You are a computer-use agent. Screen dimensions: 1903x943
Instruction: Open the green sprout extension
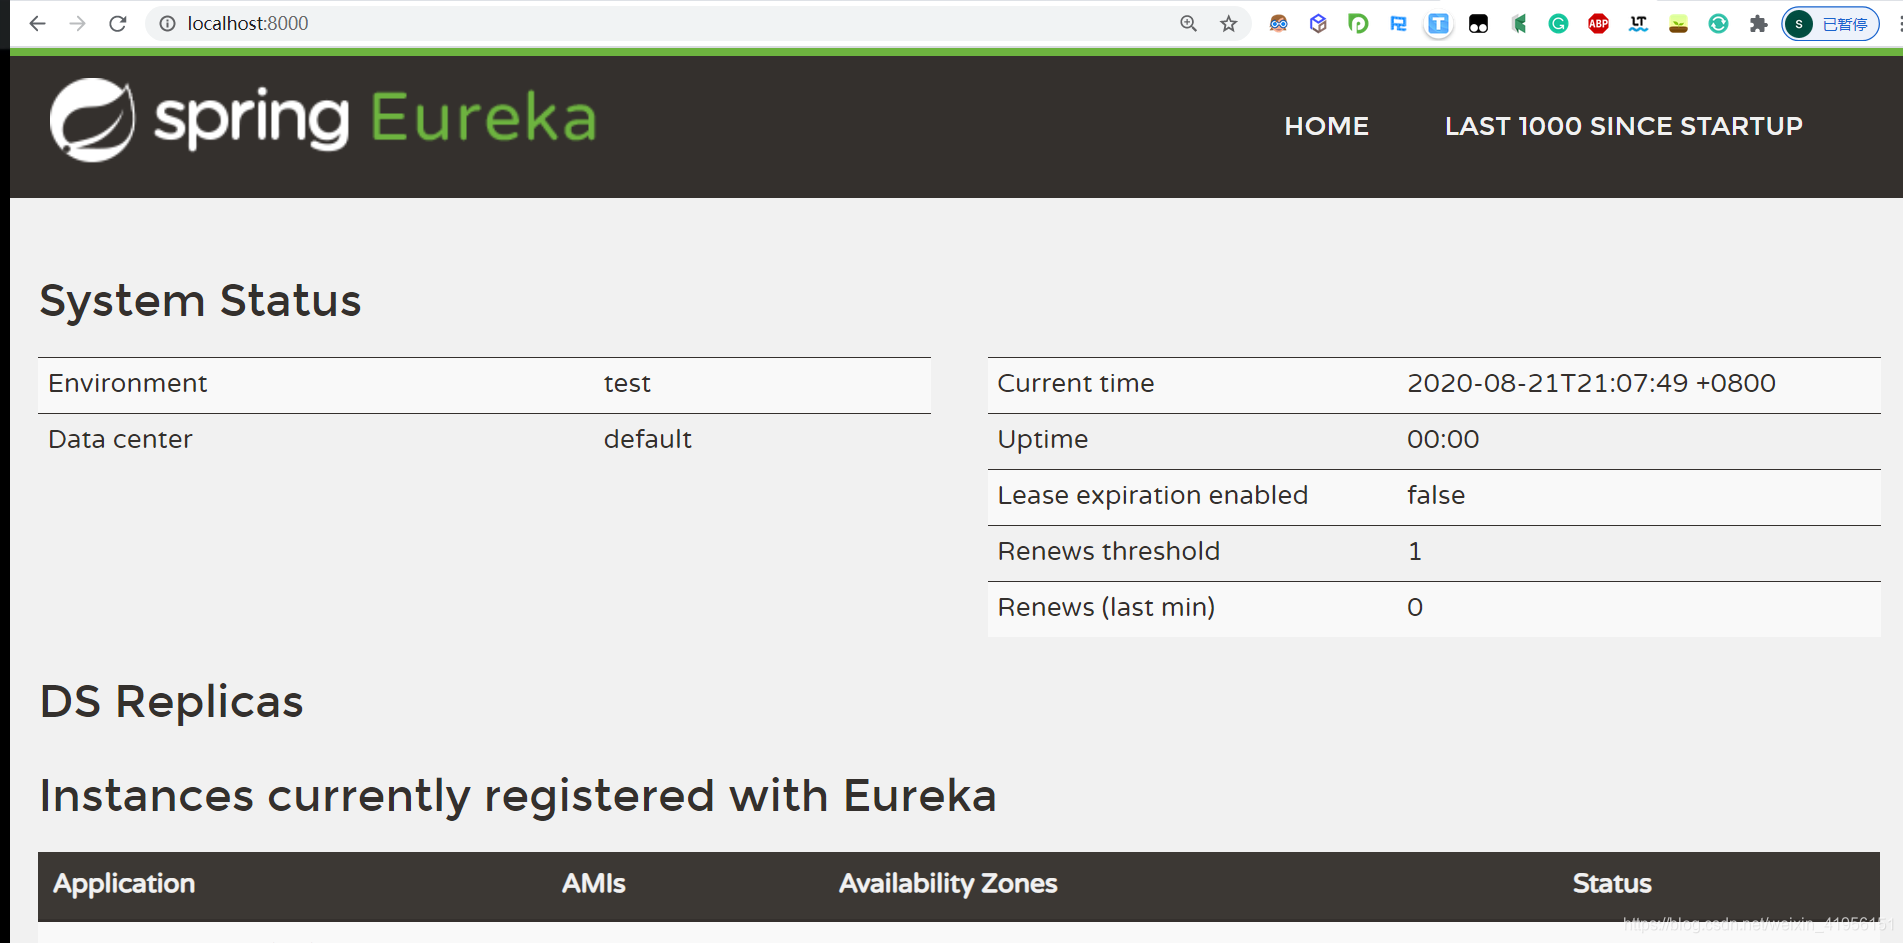pyautogui.click(x=1678, y=23)
